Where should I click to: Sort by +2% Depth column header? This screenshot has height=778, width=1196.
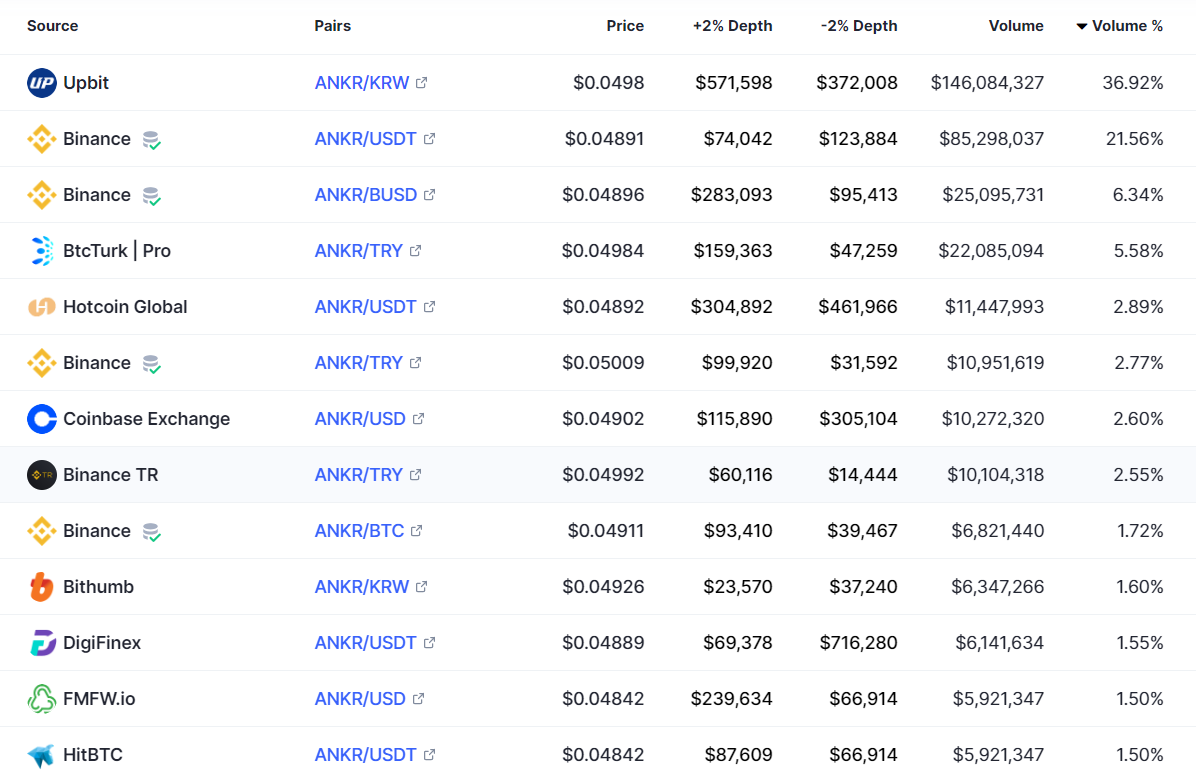point(732,26)
